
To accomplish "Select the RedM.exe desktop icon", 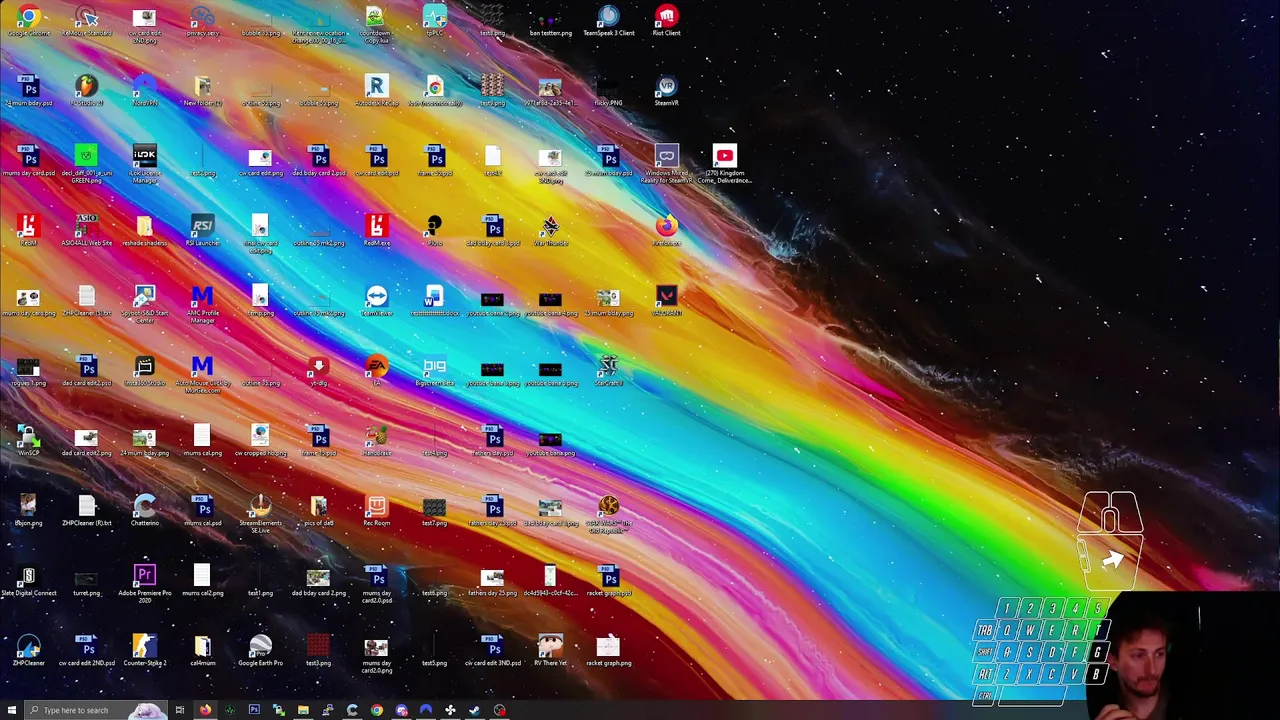I will pos(376,227).
